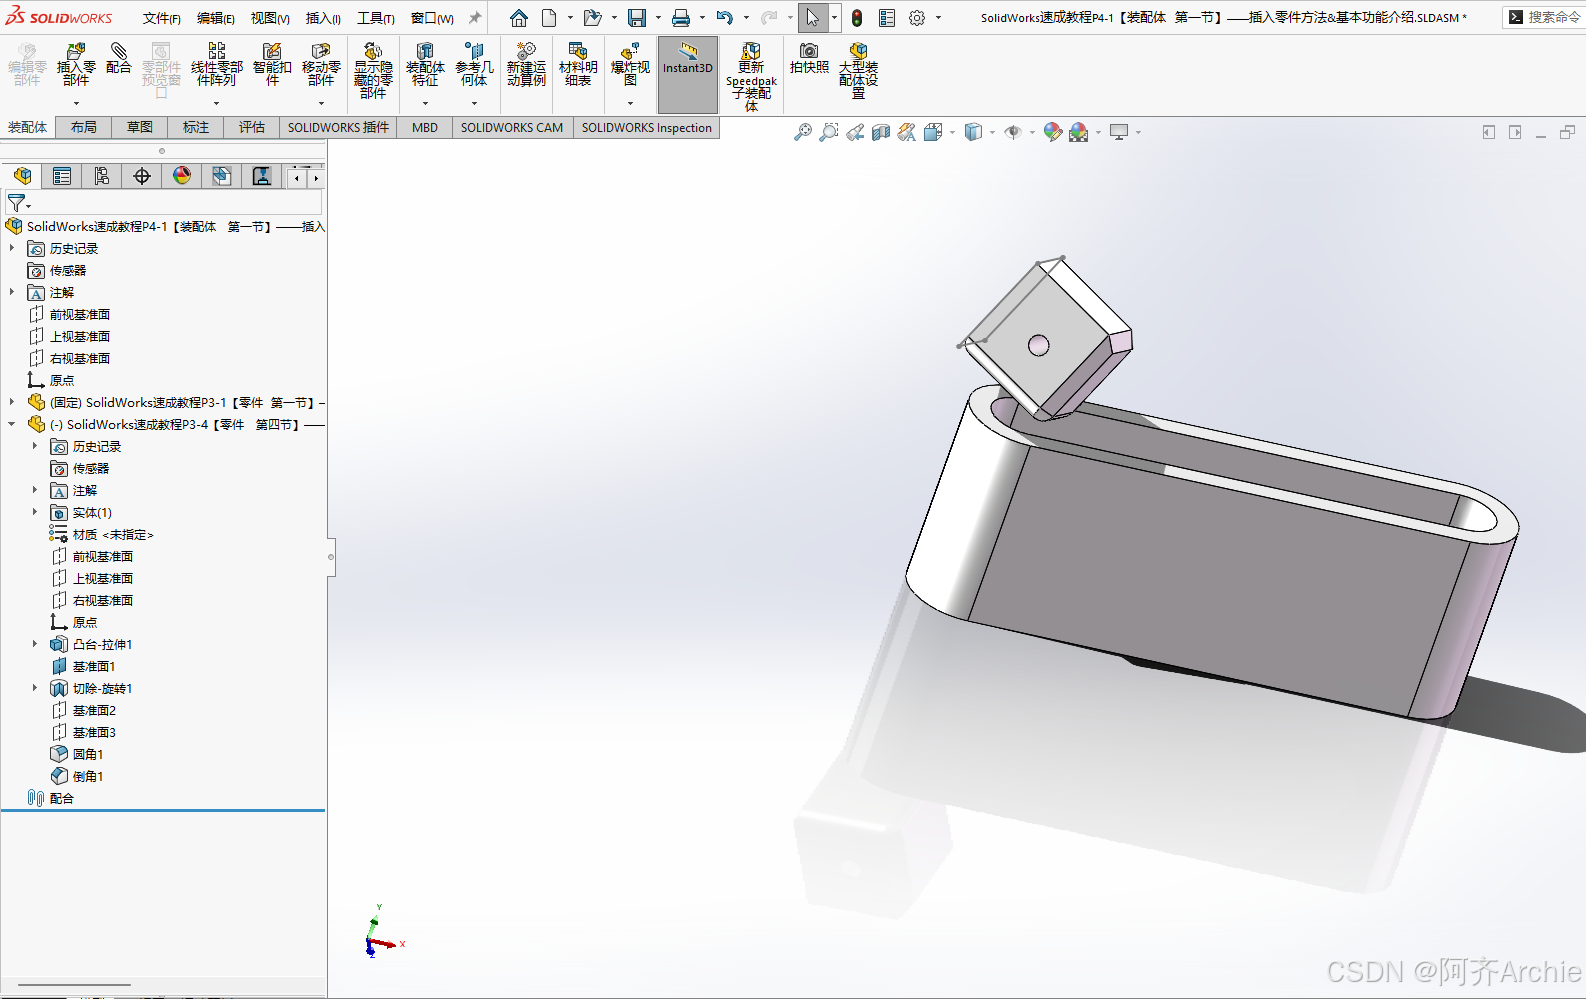Open the 文件(F) menu

(161, 18)
